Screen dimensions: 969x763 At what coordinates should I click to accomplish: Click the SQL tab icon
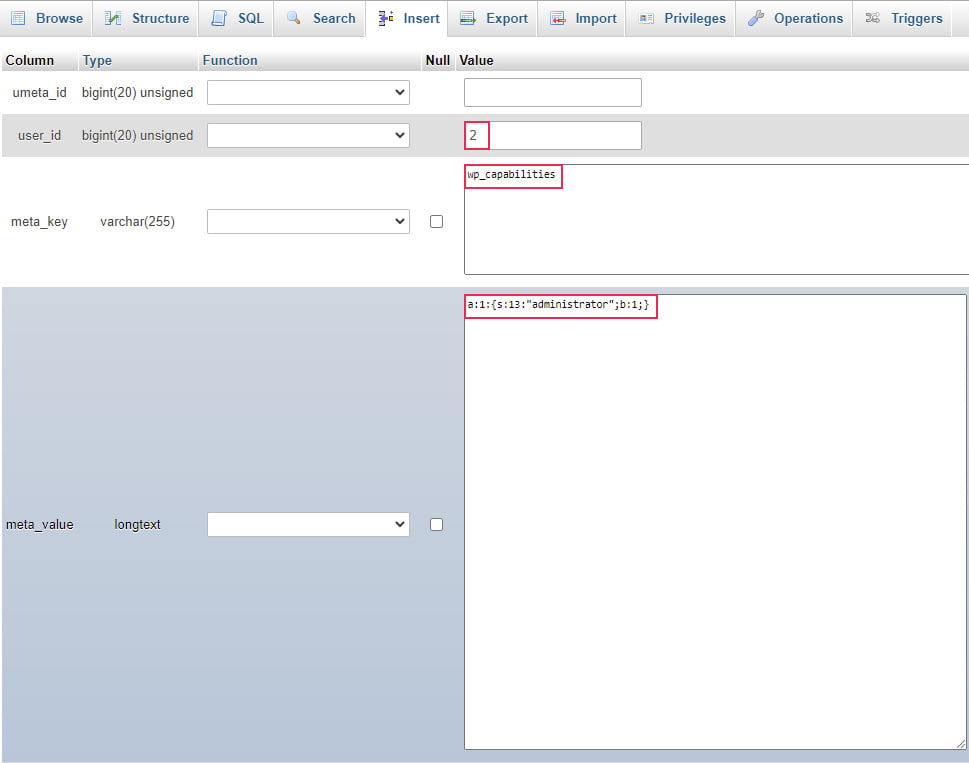219,18
